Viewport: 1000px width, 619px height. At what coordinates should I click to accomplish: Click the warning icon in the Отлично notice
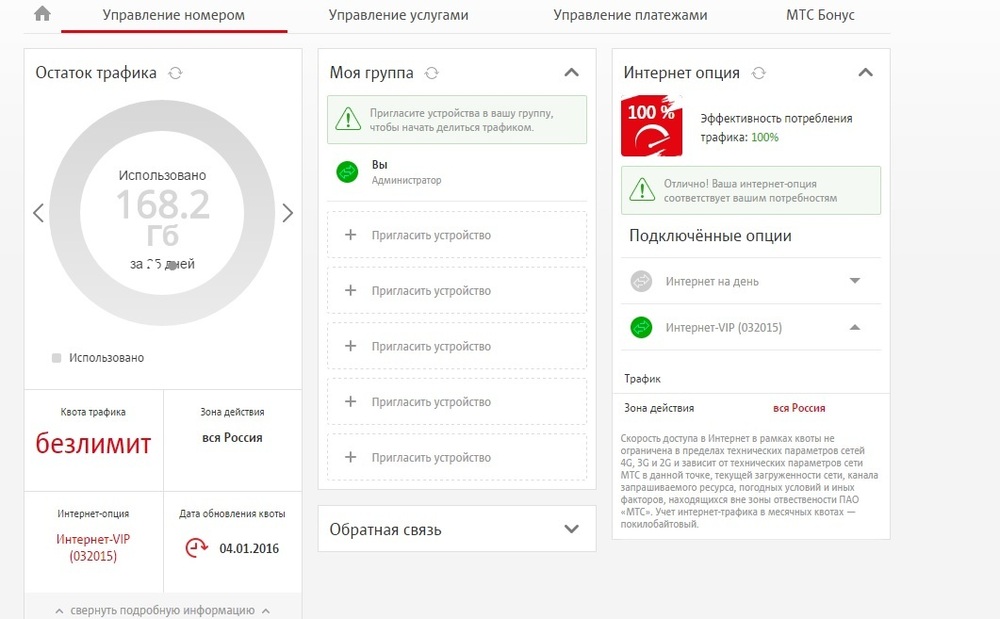pyautogui.click(x=642, y=190)
